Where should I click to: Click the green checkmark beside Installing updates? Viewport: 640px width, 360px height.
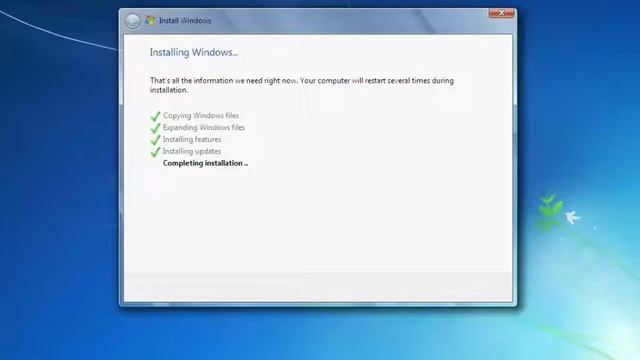(x=155, y=152)
